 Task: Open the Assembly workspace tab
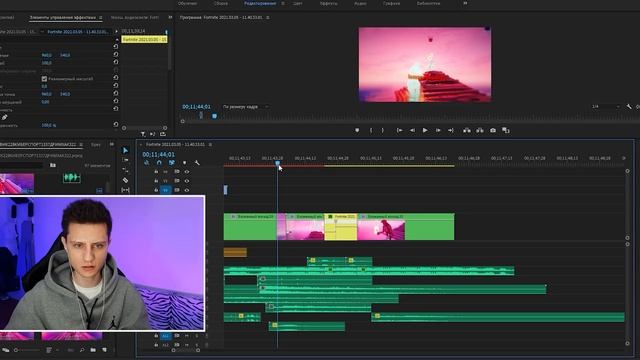pyautogui.click(x=221, y=3)
